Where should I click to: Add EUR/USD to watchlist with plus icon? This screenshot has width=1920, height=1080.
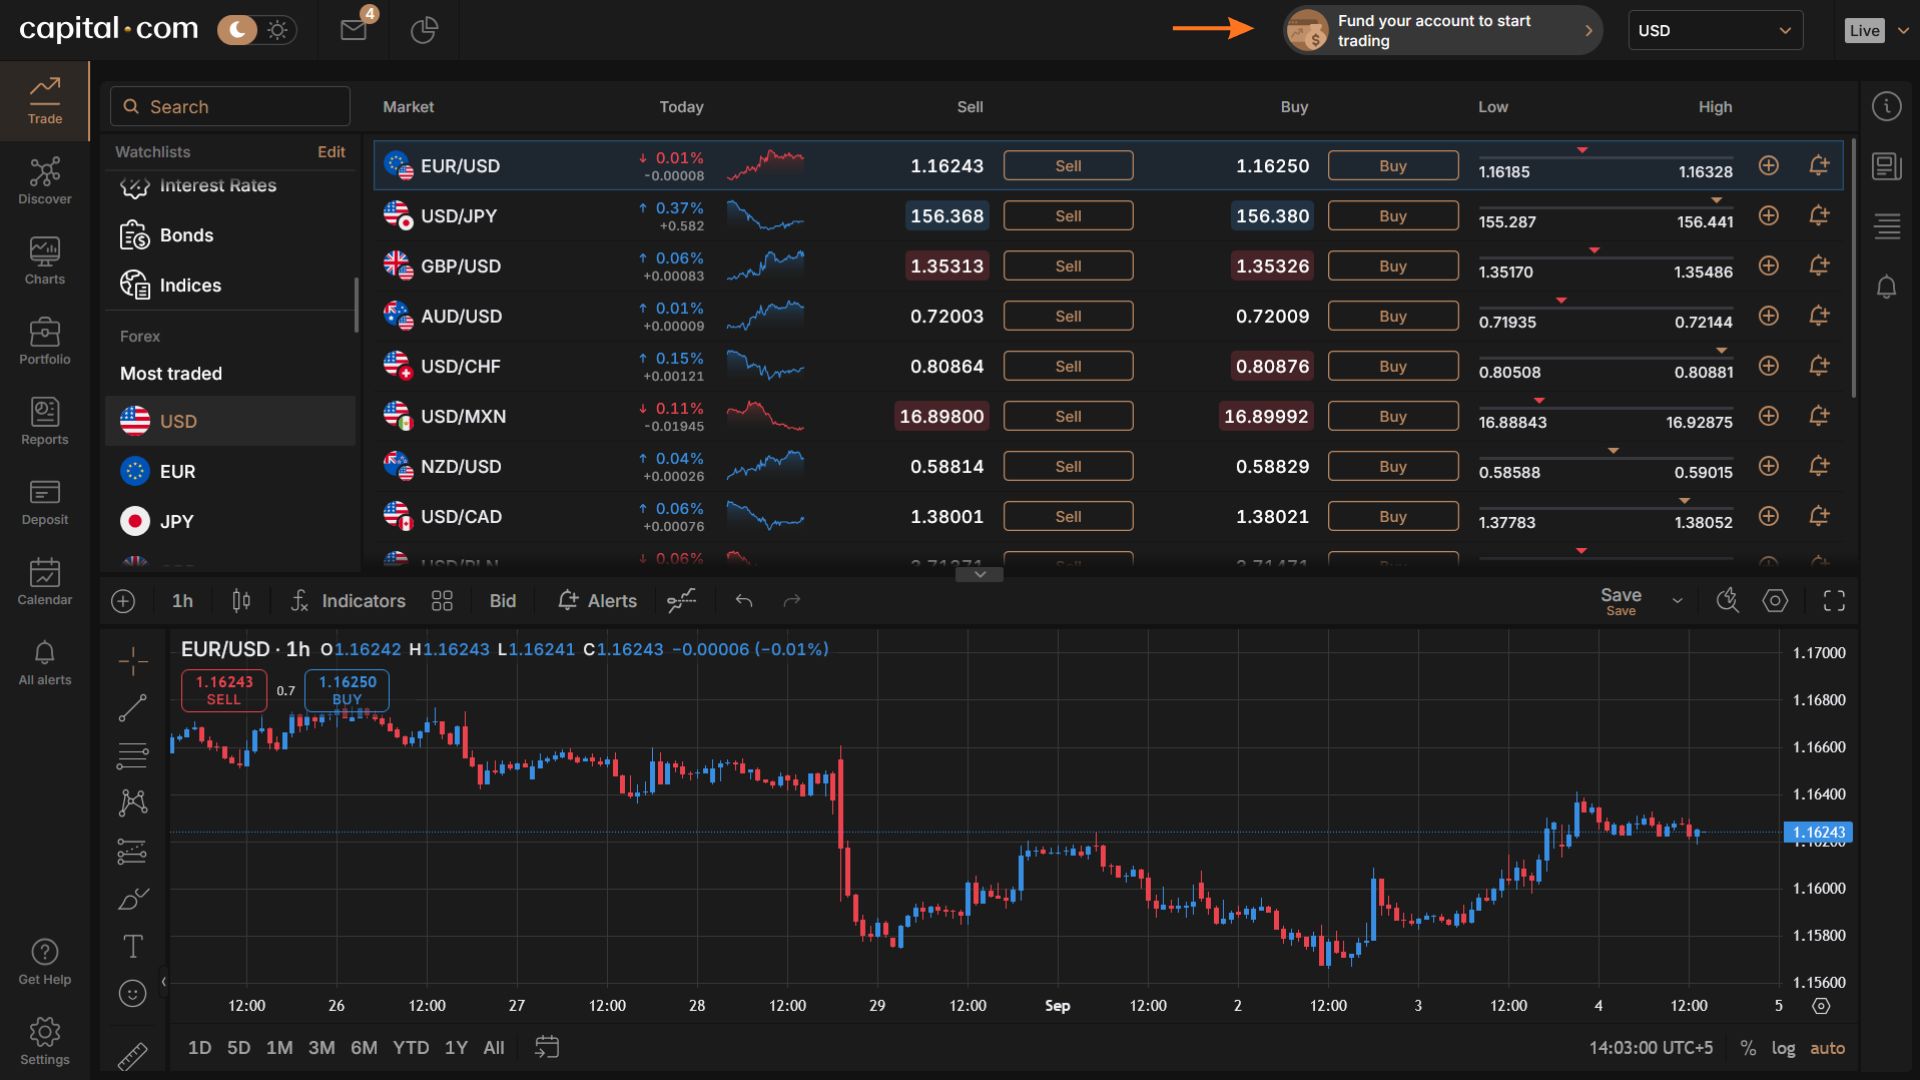coord(1768,166)
